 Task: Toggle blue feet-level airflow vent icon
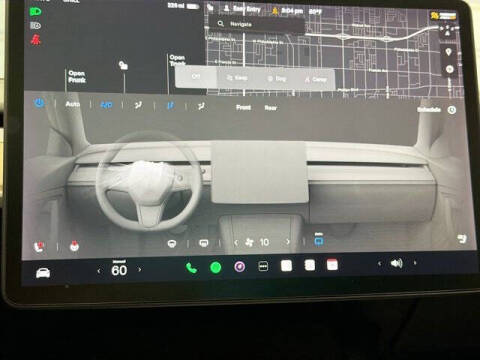pyautogui.click(x=170, y=106)
